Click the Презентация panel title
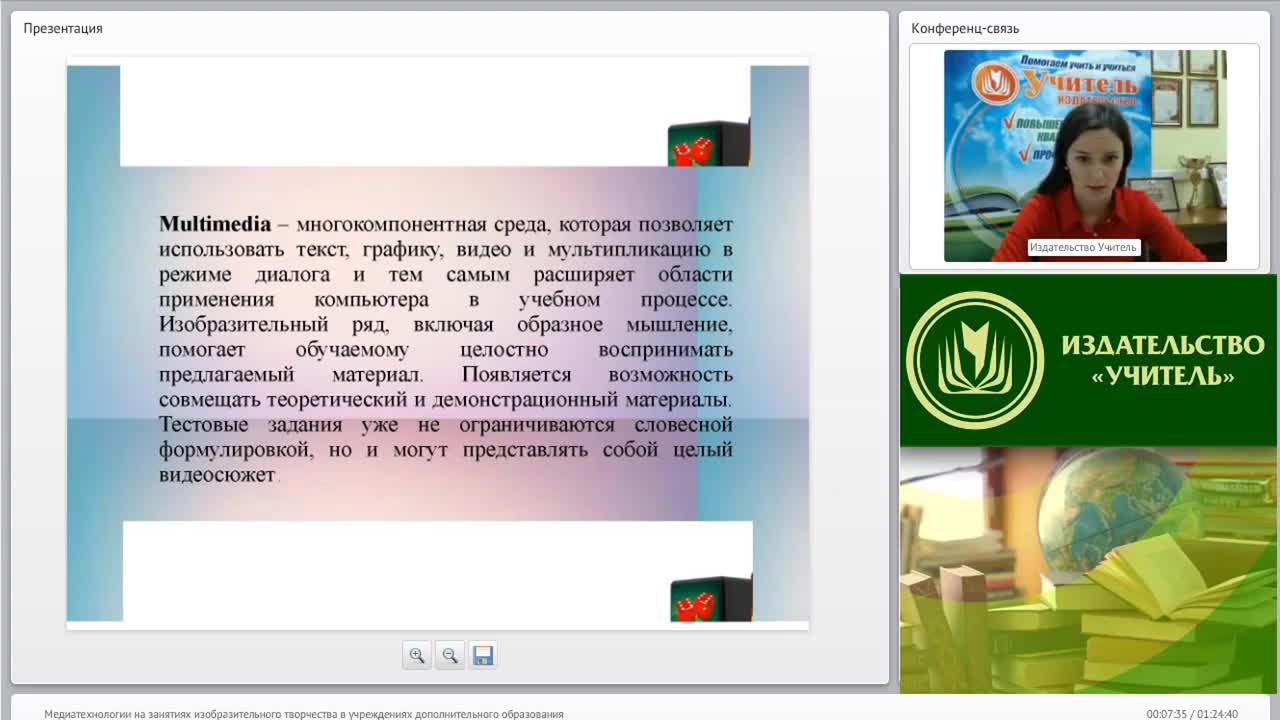The height and width of the screenshot is (720, 1280). [x=63, y=28]
